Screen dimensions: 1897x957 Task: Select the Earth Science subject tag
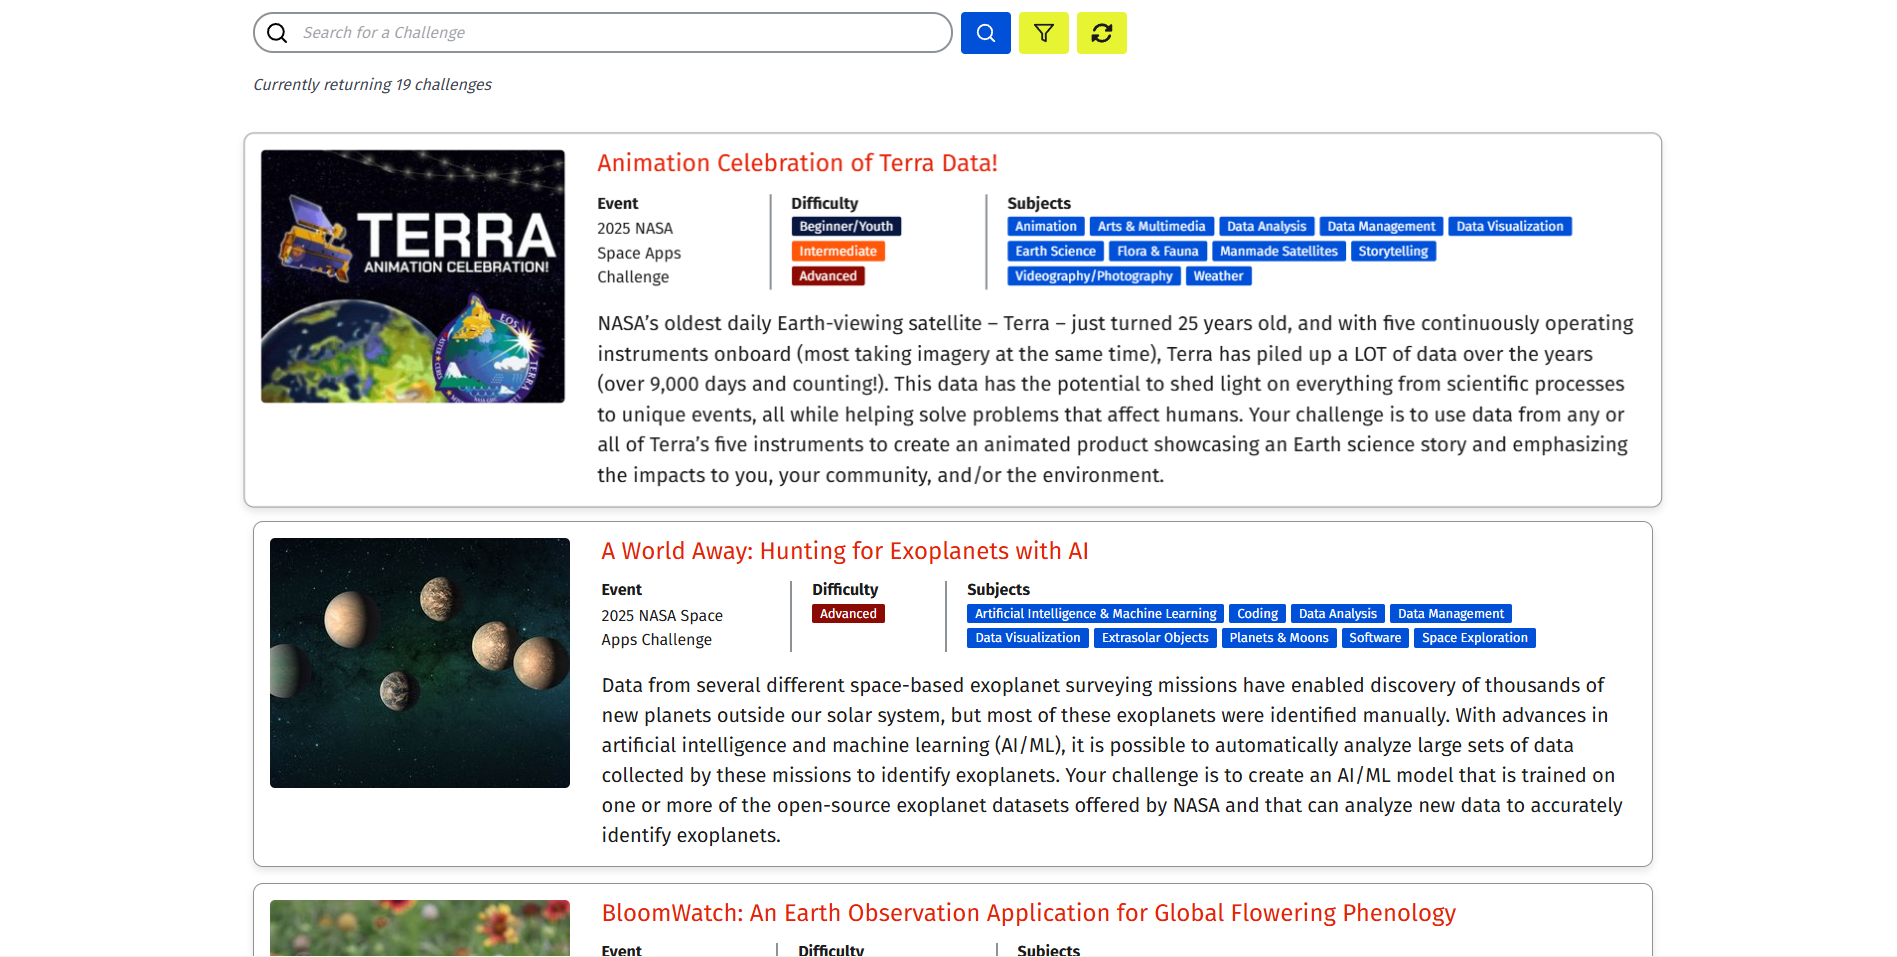pos(1054,251)
